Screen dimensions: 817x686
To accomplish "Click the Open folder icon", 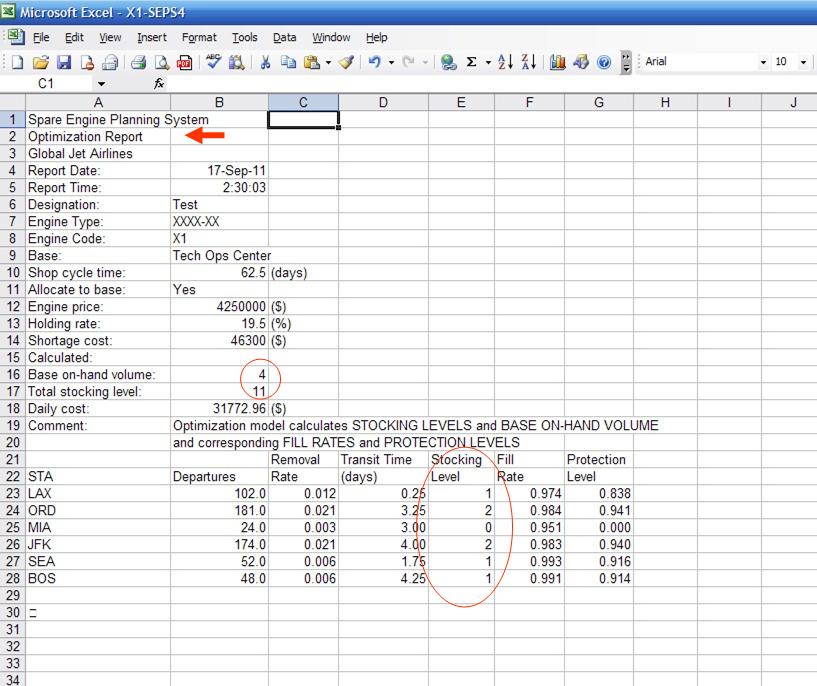I will coord(41,62).
